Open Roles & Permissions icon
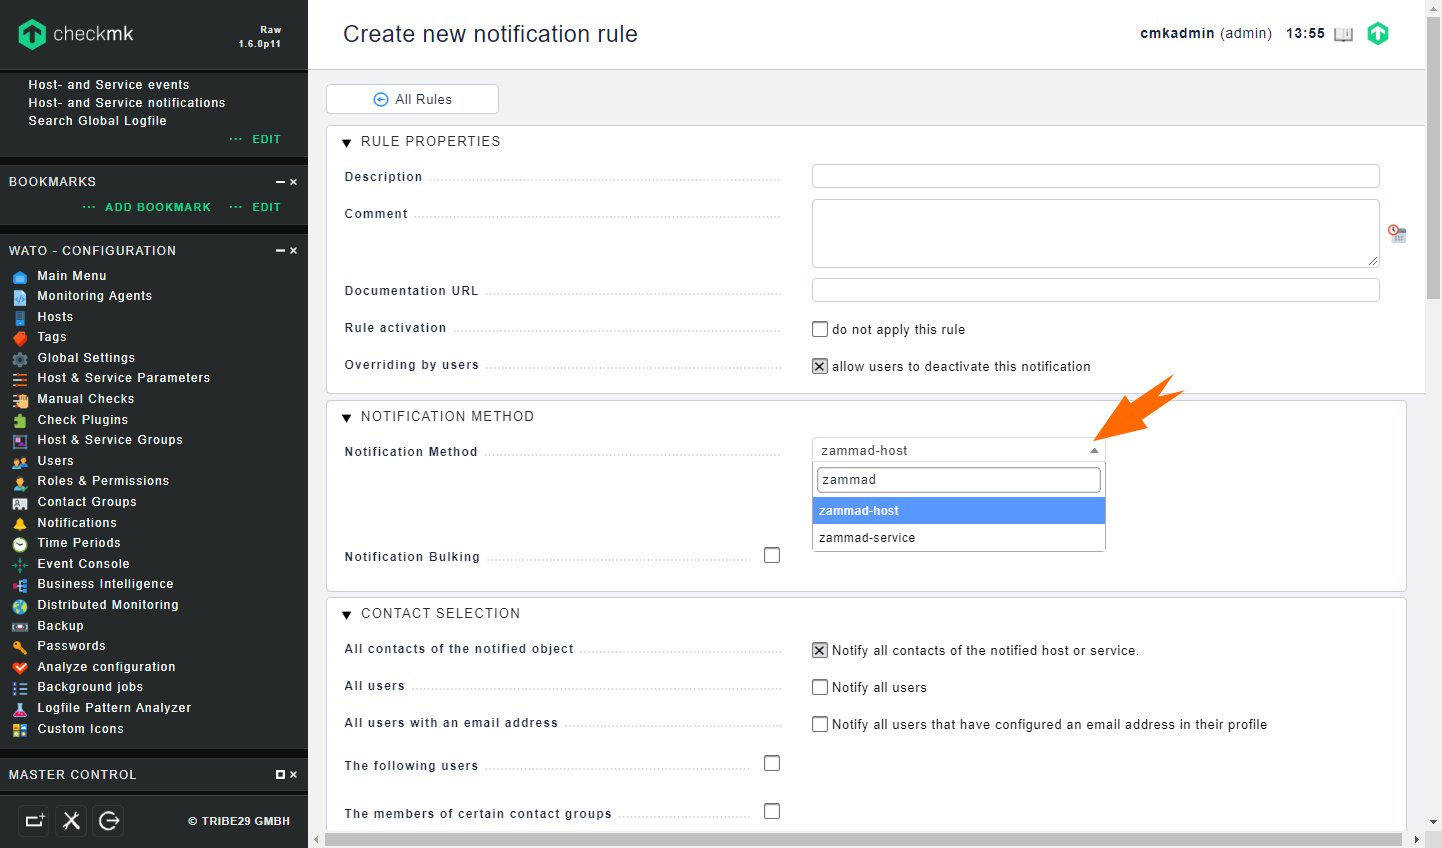Screen dimensions: 1442x848 [x=20, y=482]
